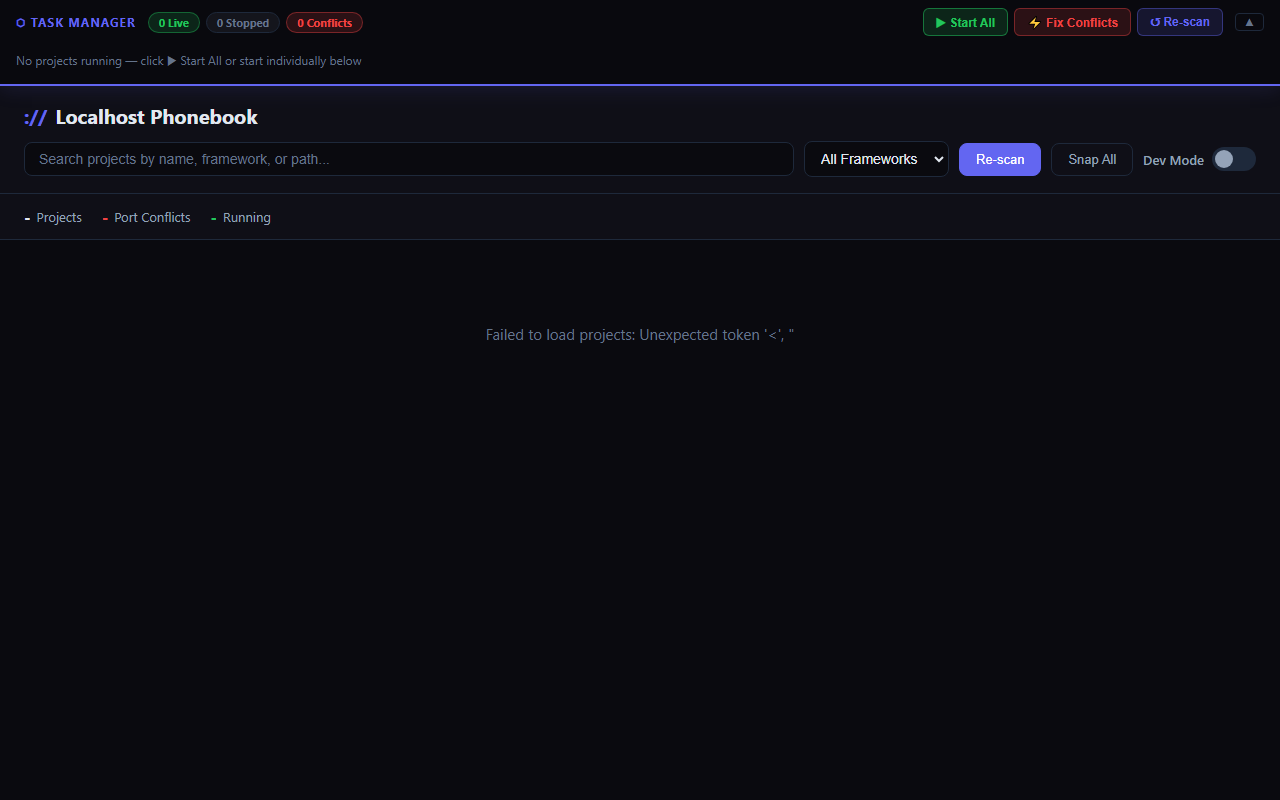This screenshot has width=1280, height=800.
Task: Toggle the Dev Mode switch on
Action: tap(1233, 159)
